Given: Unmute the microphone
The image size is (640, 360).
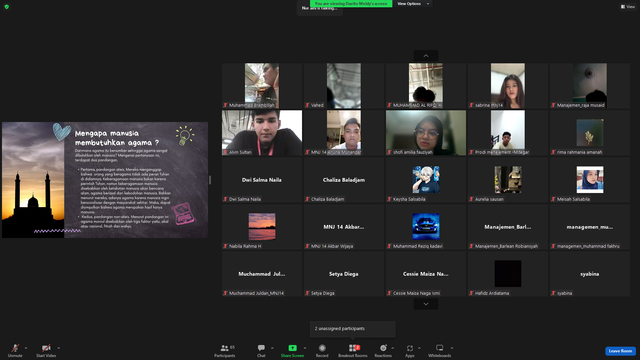Looking at the screenshot, I should (15, 350).
